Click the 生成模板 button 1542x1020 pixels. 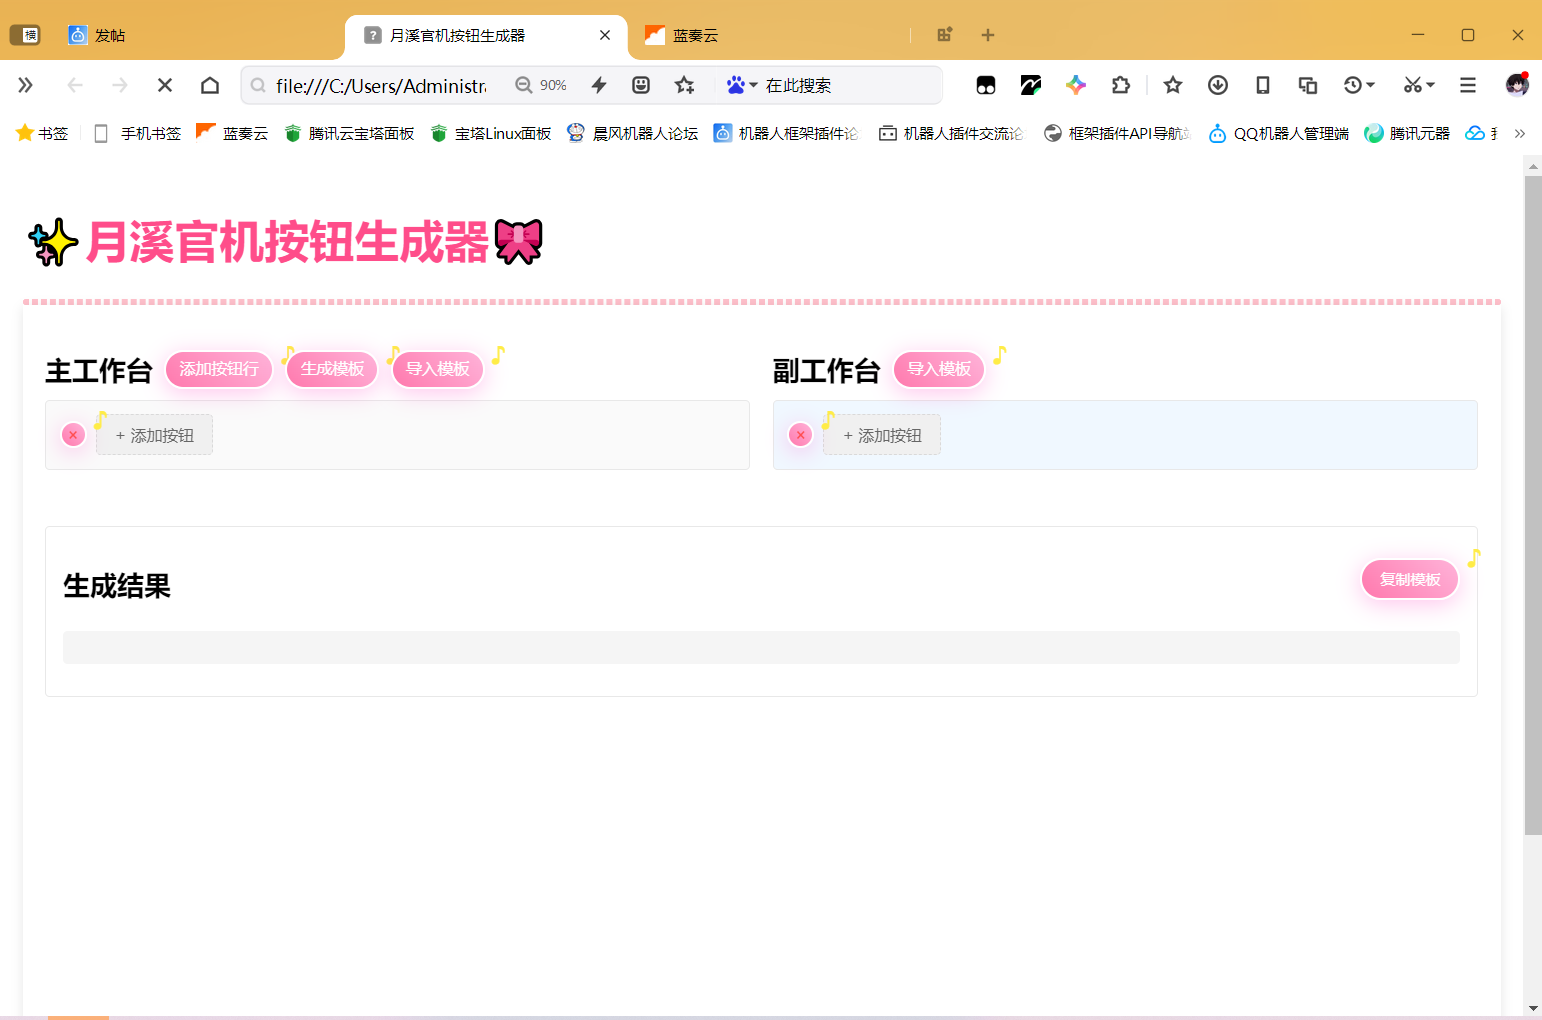click(x=331, y=369)
